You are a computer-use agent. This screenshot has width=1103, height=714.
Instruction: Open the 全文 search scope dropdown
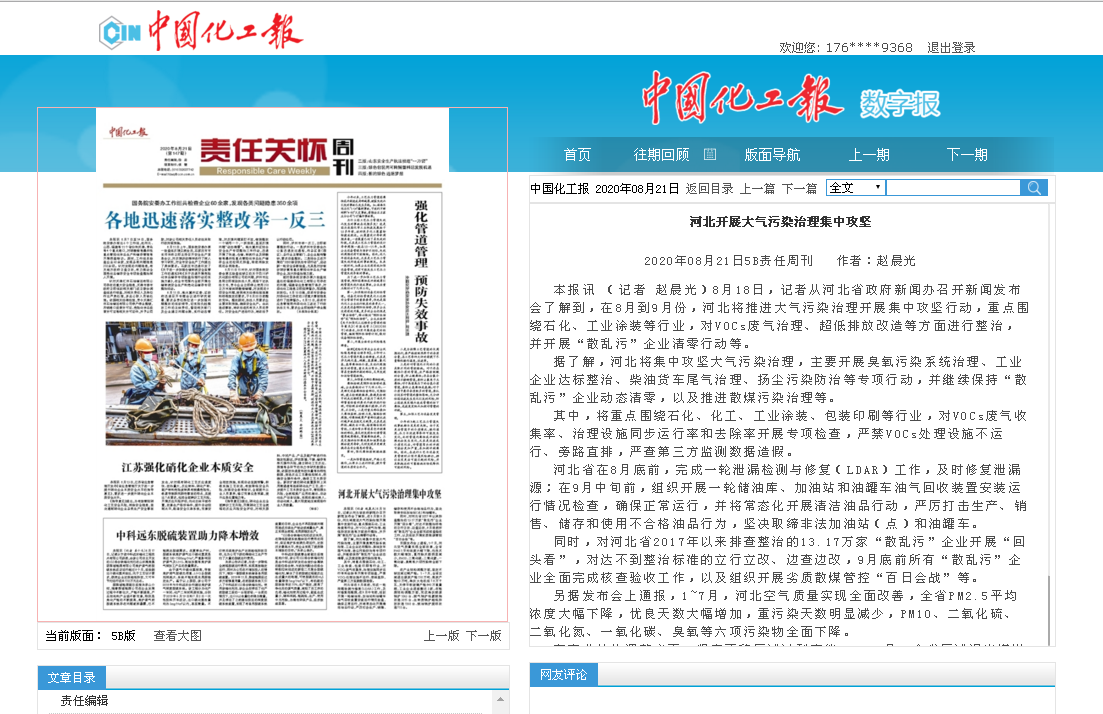point(856,188)
